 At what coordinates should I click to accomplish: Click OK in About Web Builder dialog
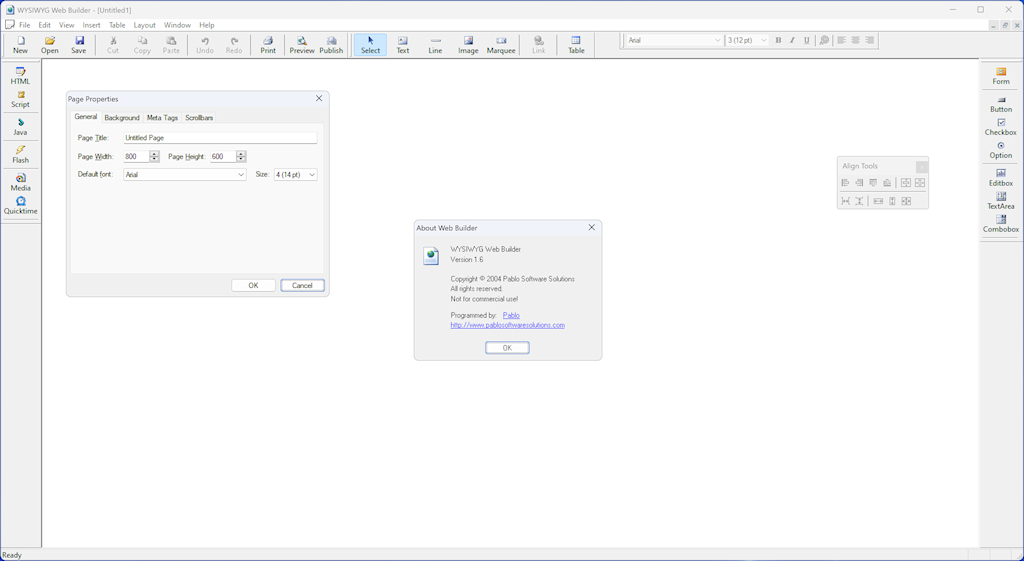click(x=507, y=348)
